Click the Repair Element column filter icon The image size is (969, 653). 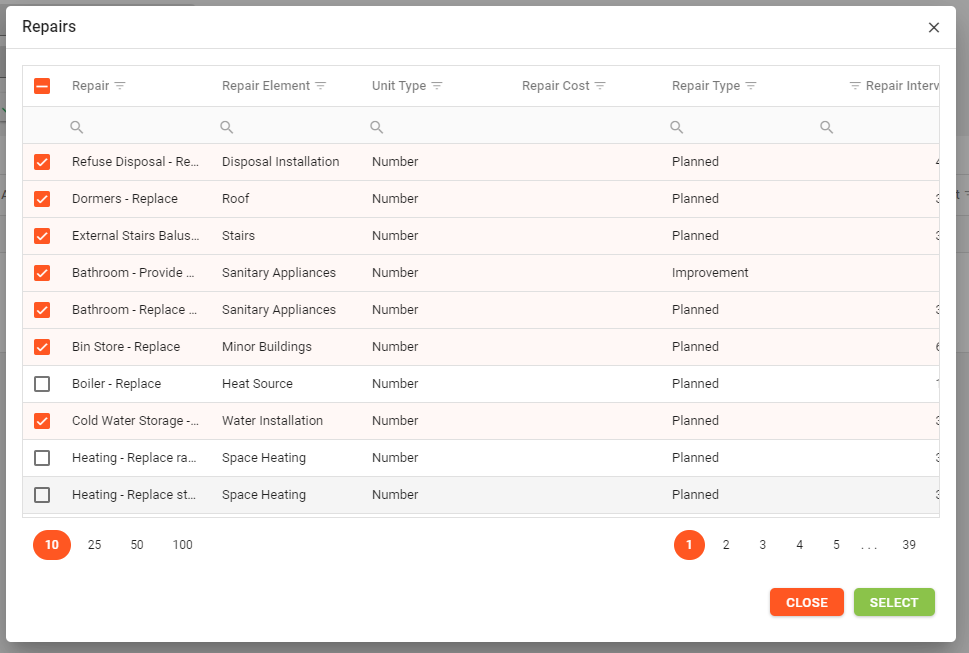click(321, 86)
